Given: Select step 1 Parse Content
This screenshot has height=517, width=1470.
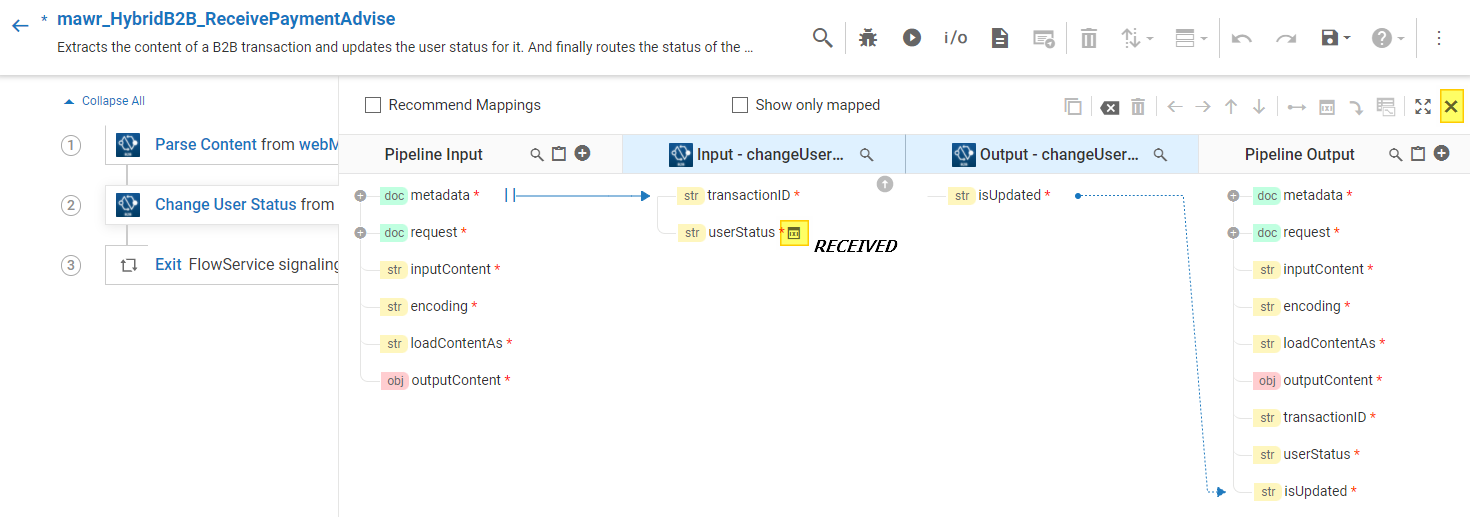Looking at the screenshot, I should coord(222,144).
